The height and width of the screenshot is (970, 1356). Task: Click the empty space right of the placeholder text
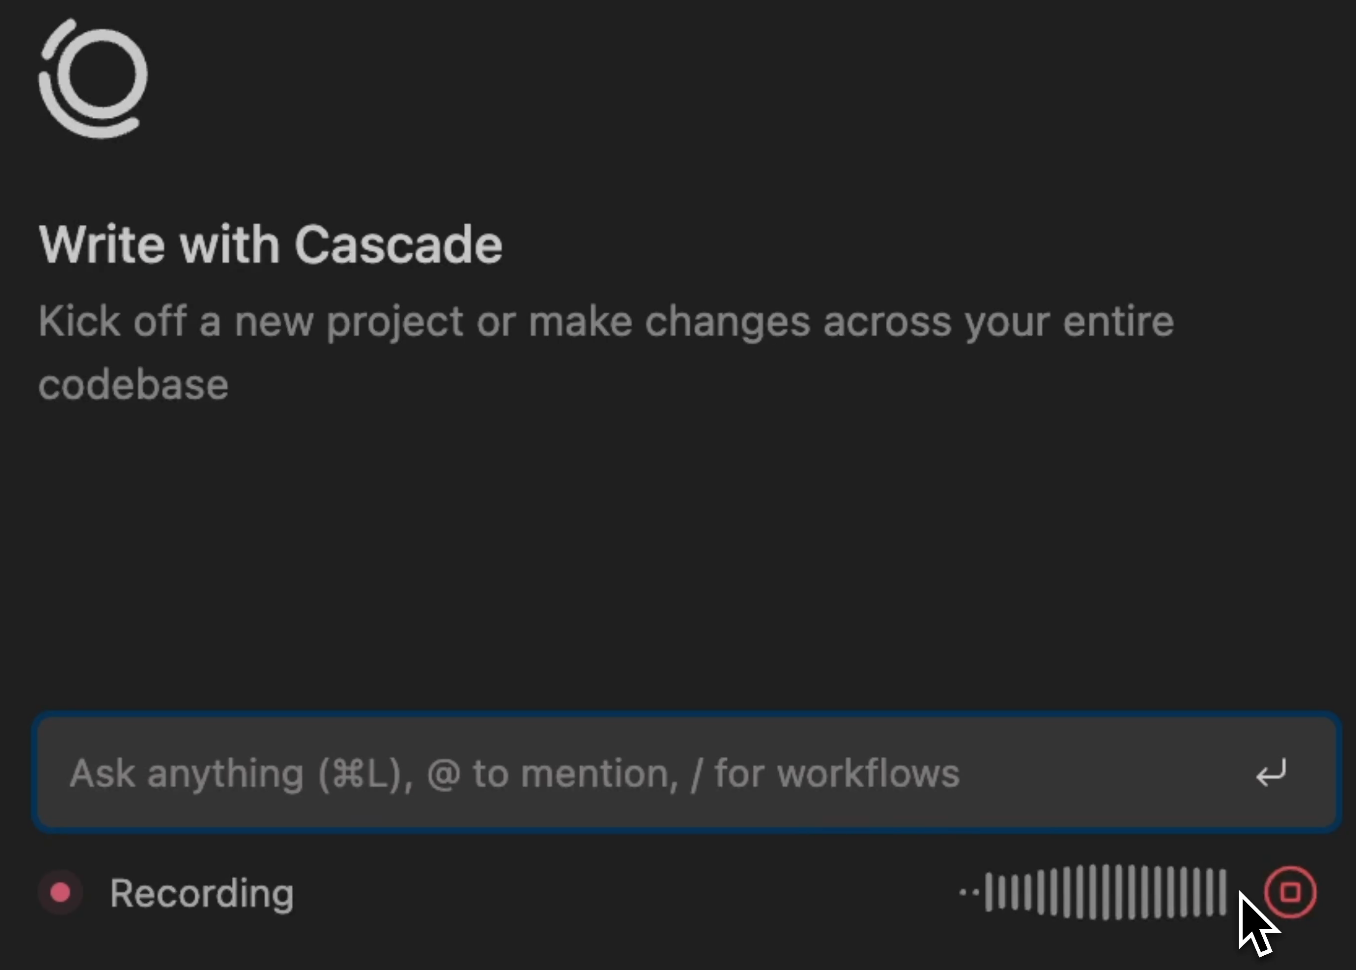point(1100,774)
